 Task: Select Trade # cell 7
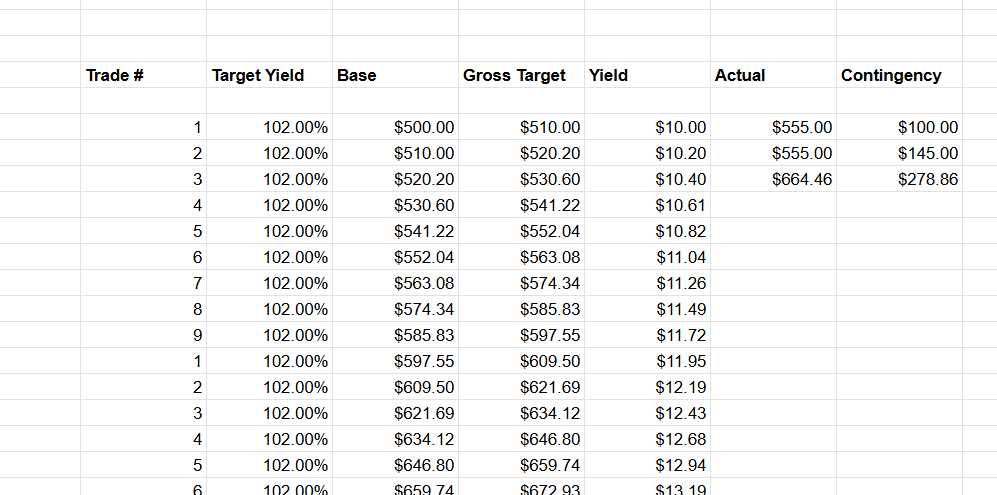coord(143,283)
